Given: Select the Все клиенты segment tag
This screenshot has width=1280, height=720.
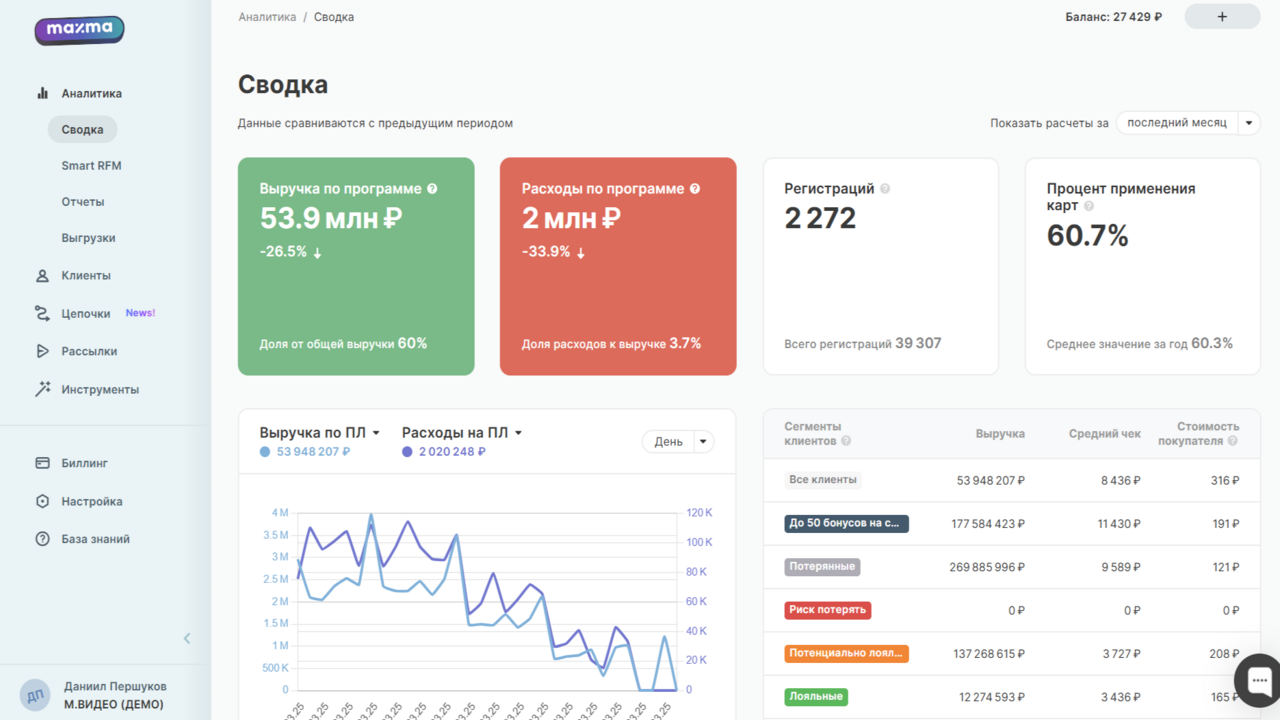Looking at the screenshot, I should 823,480.
